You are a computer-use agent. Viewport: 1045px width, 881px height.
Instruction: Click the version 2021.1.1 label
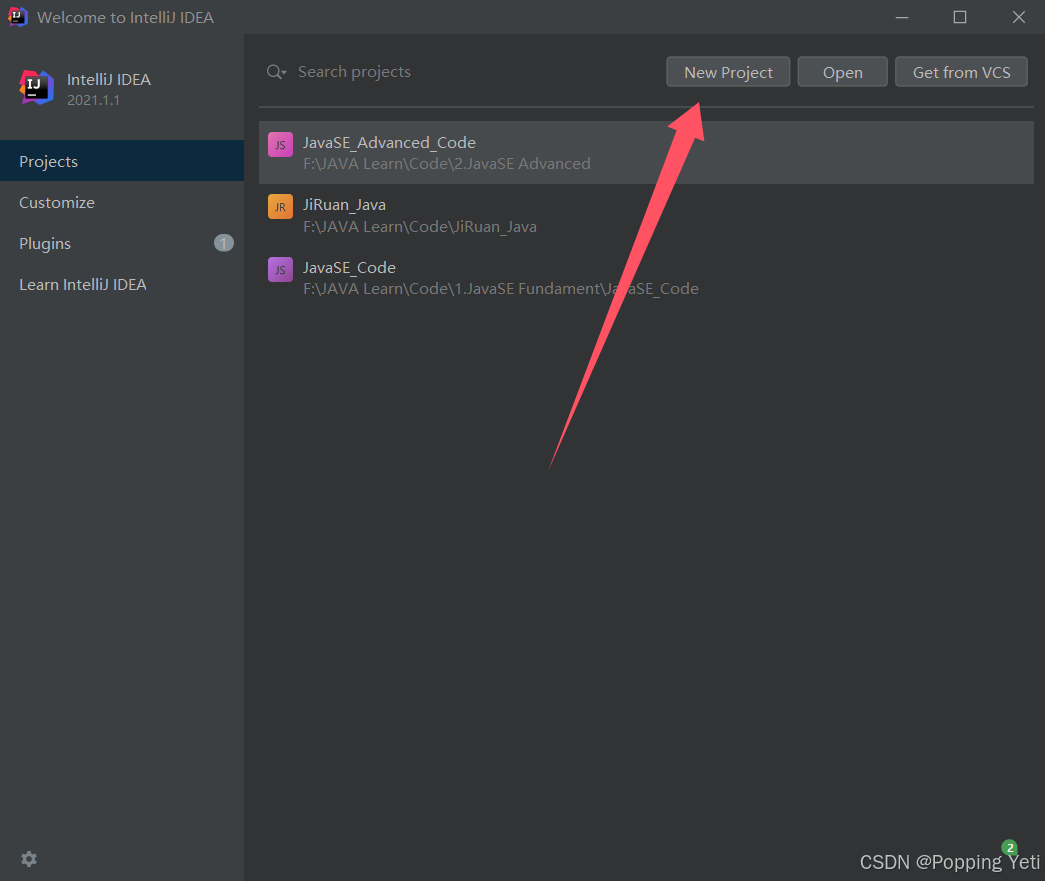pos(93,100)
